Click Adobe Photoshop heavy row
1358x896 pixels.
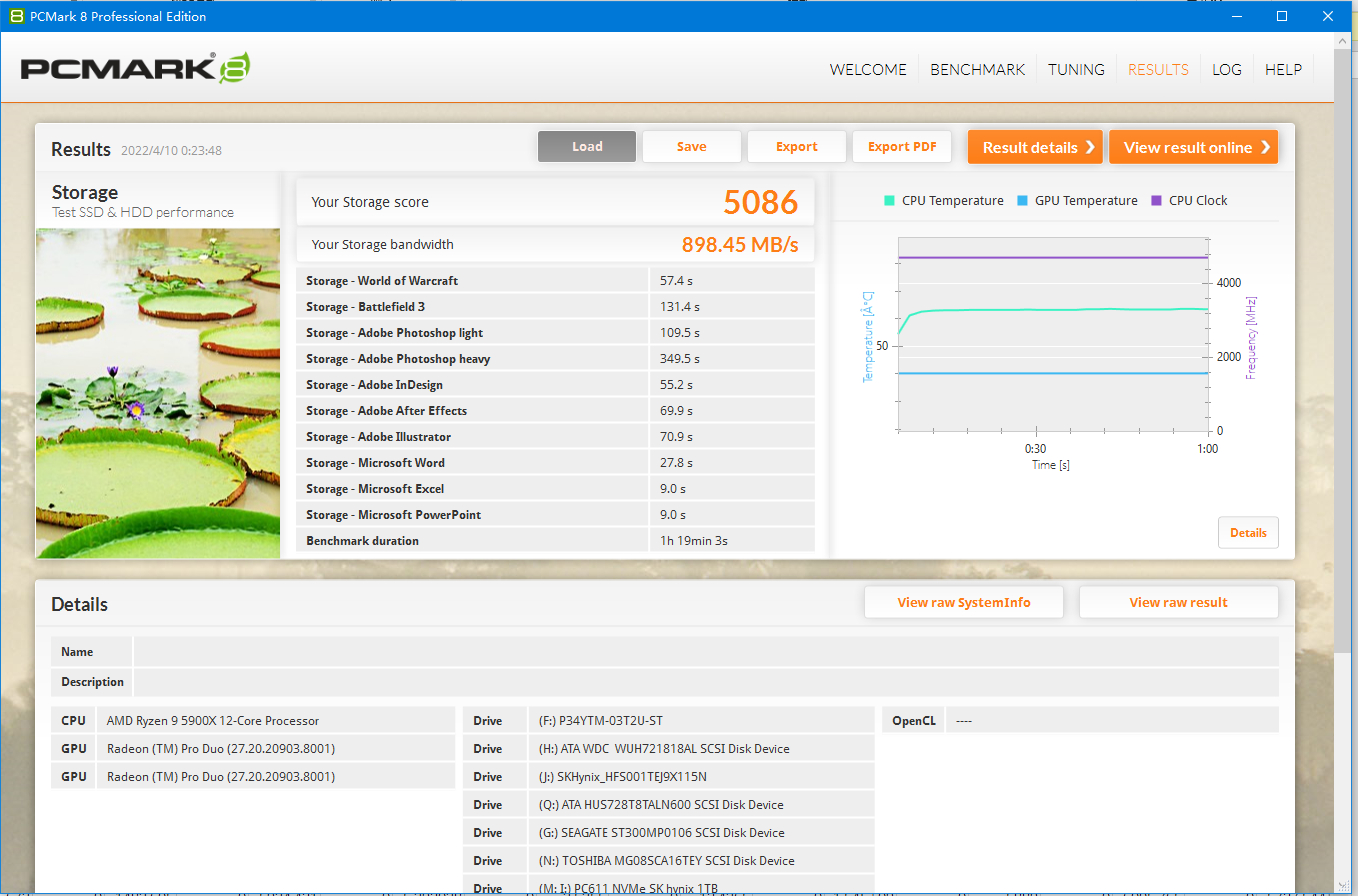point(556,359)
